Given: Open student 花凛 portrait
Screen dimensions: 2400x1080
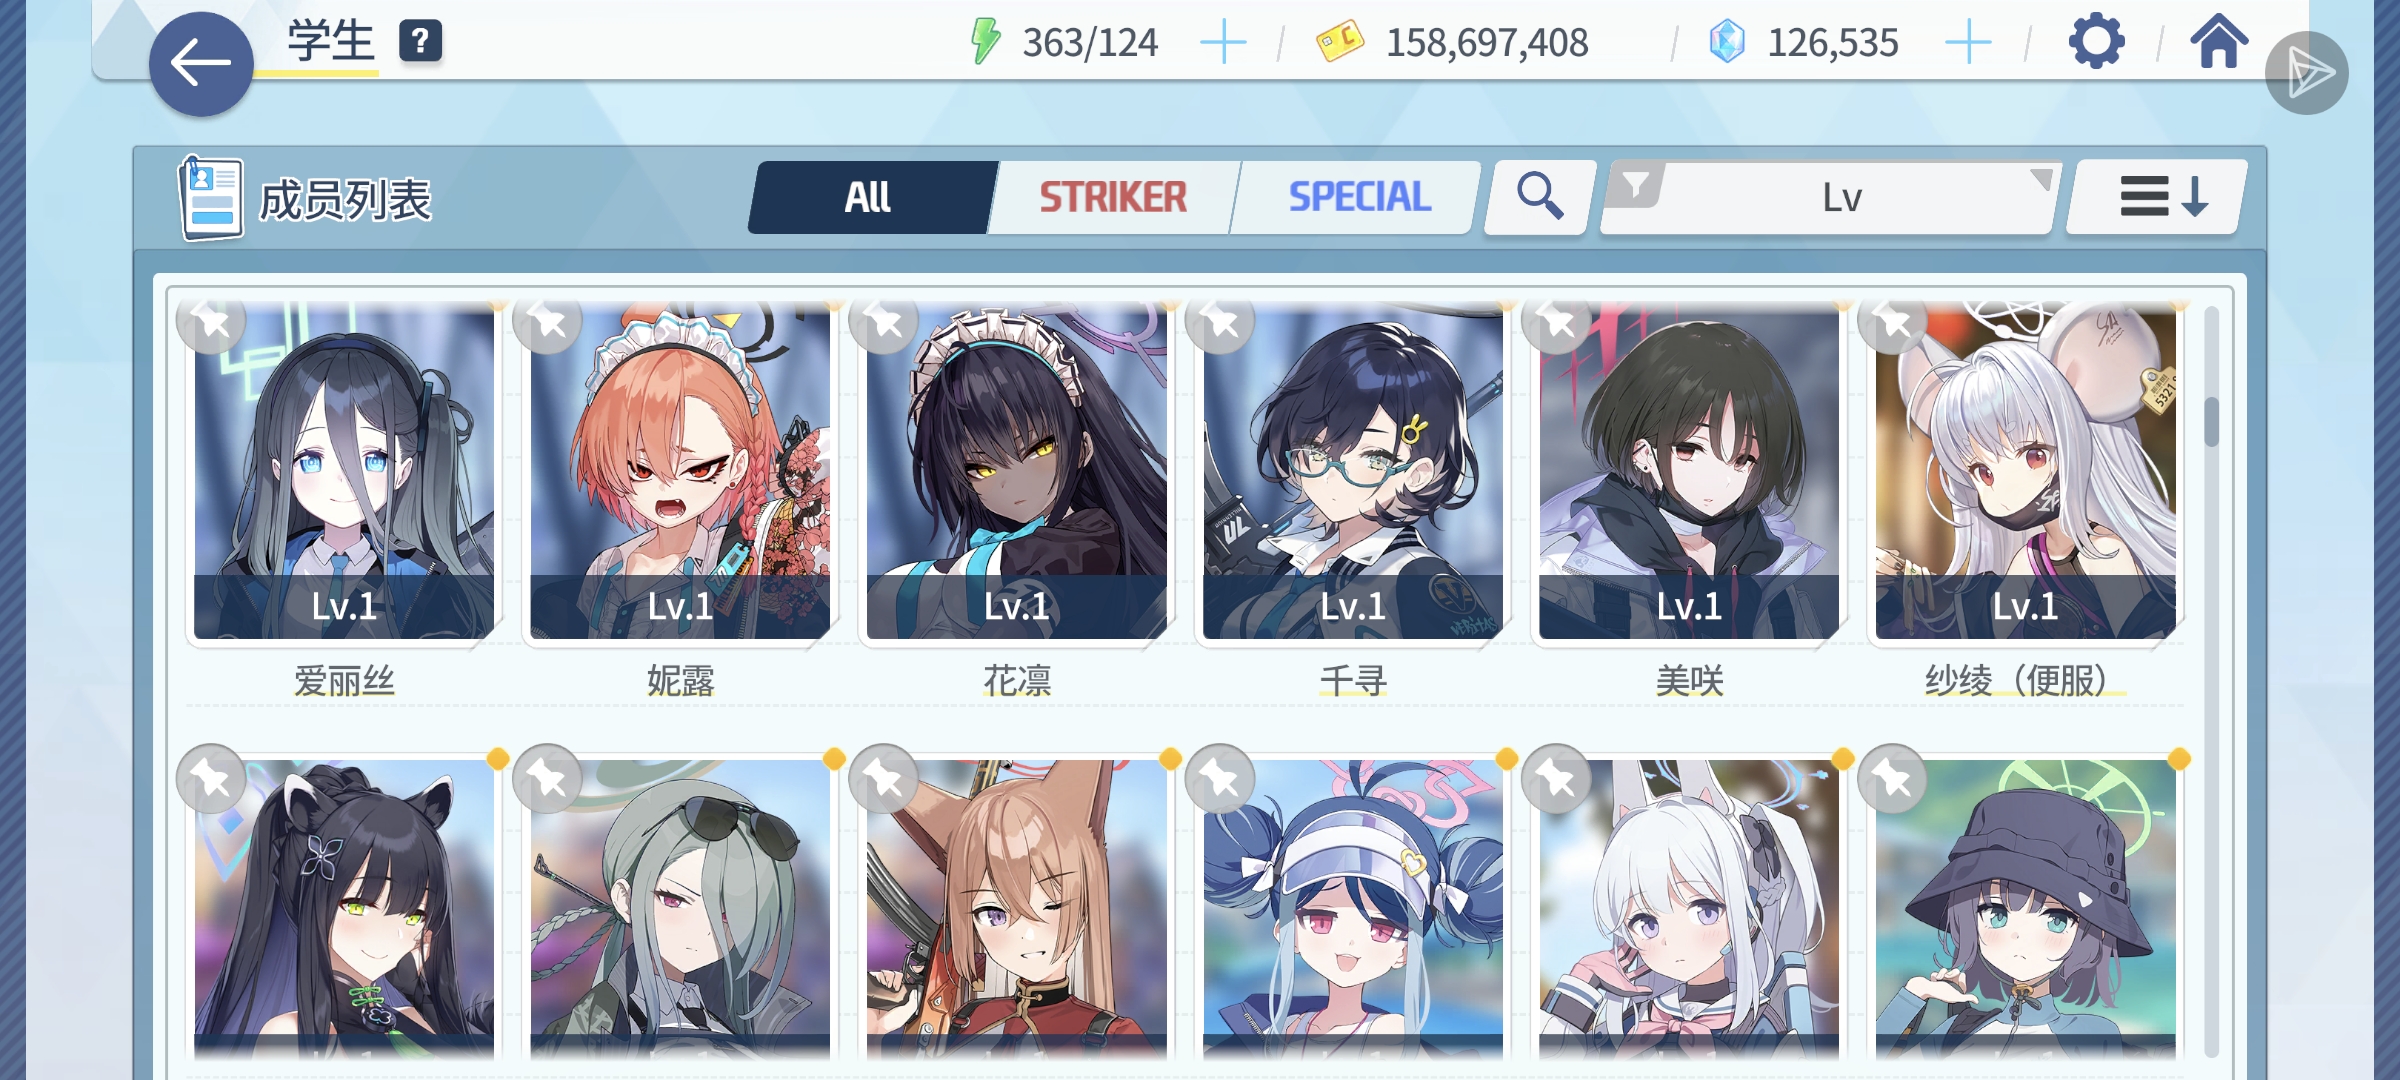Looking at the screenshot, I should click(1016, 472).
